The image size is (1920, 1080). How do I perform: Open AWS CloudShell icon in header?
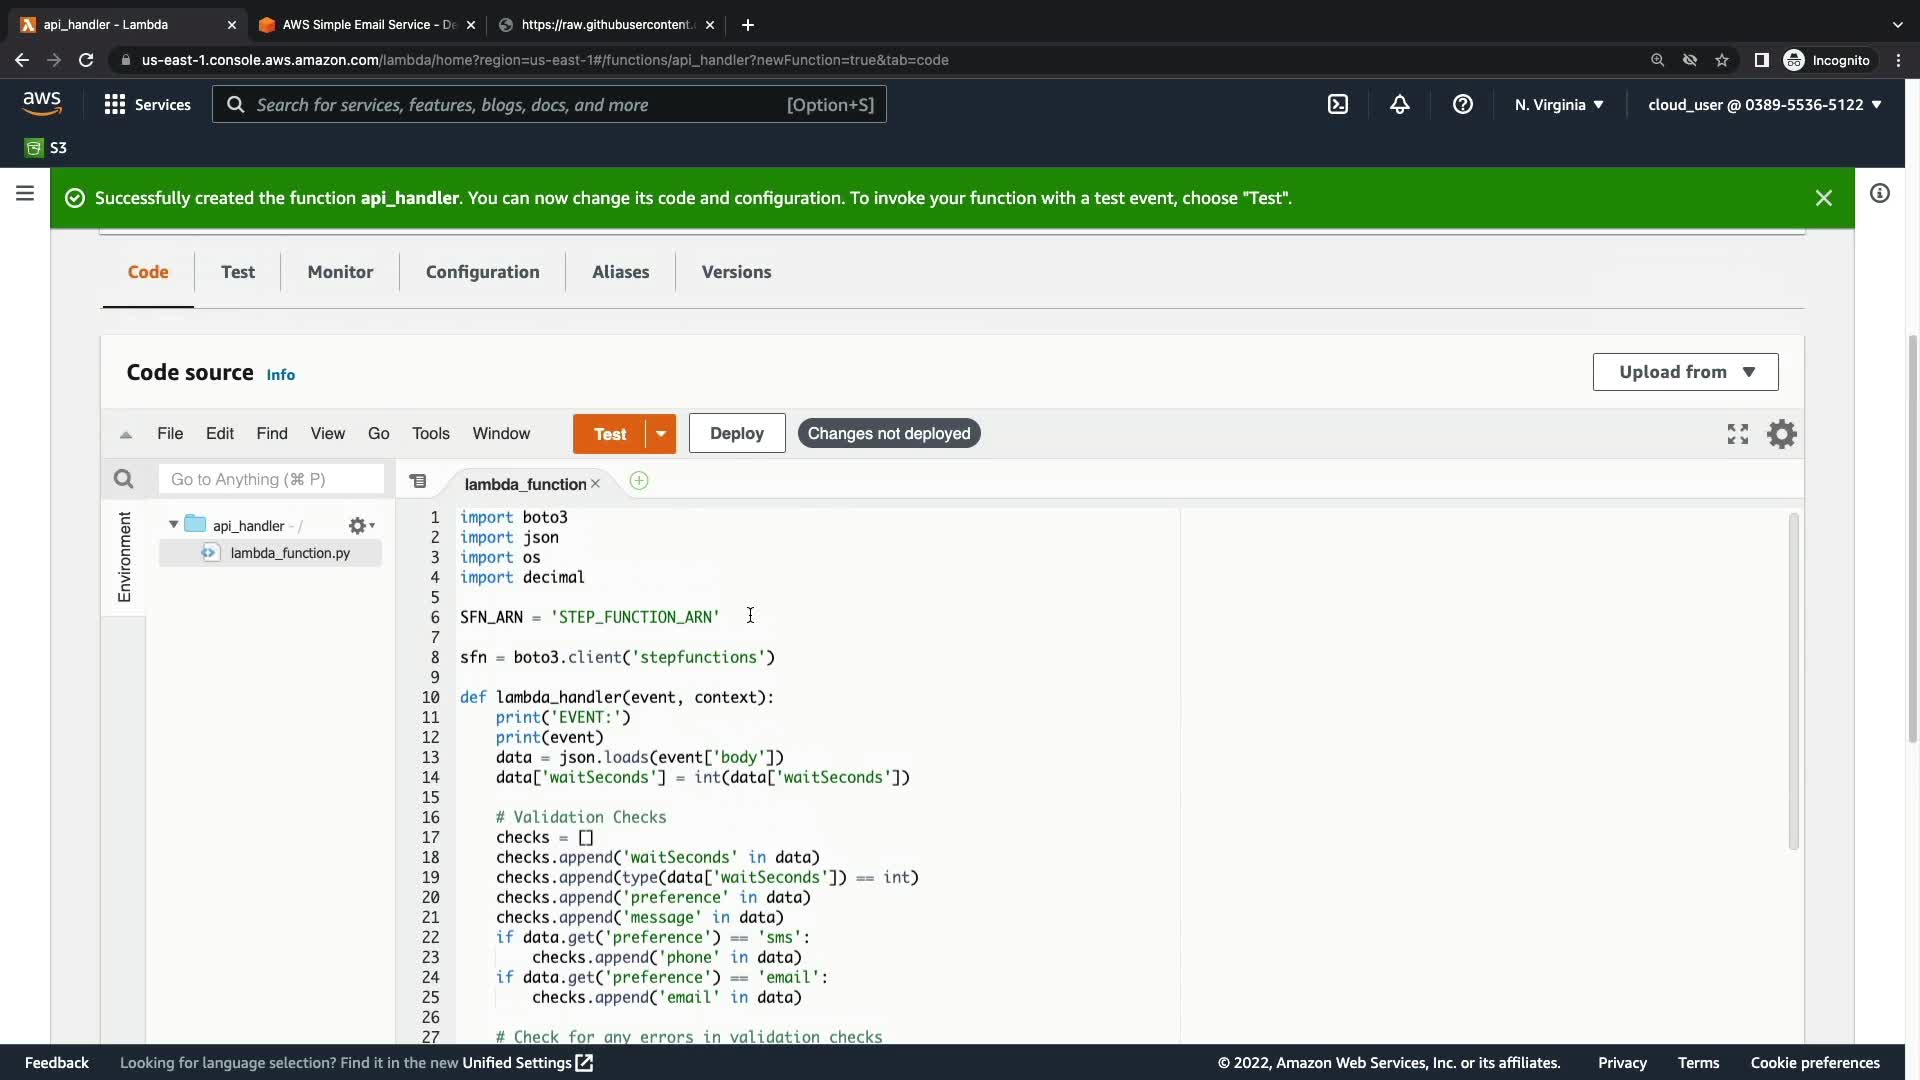pyautogui.click(x=1338, y=104)
